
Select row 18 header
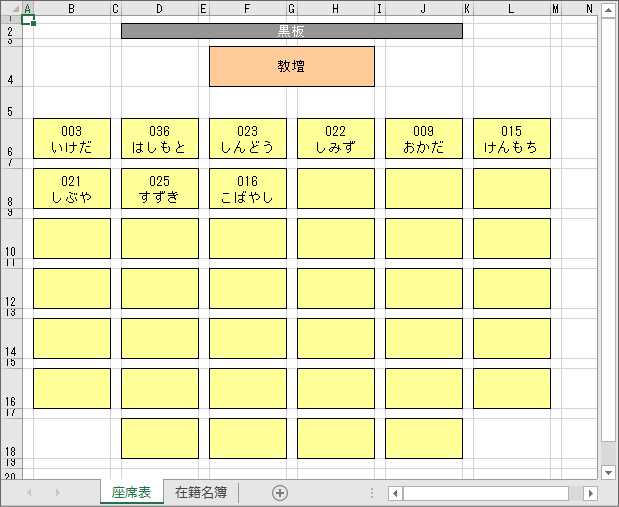click(11, 438)
